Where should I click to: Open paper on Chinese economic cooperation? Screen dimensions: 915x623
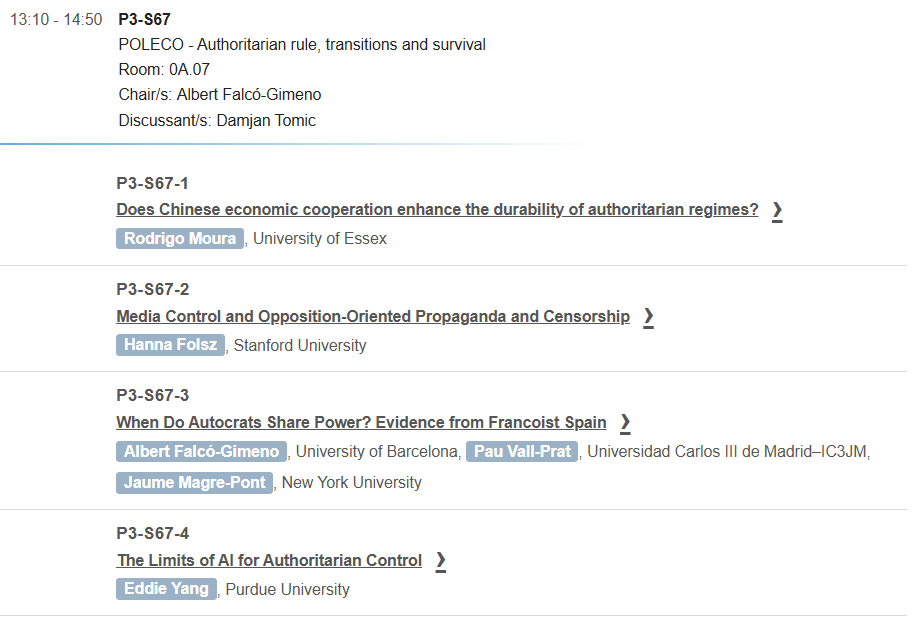[437, 210]
